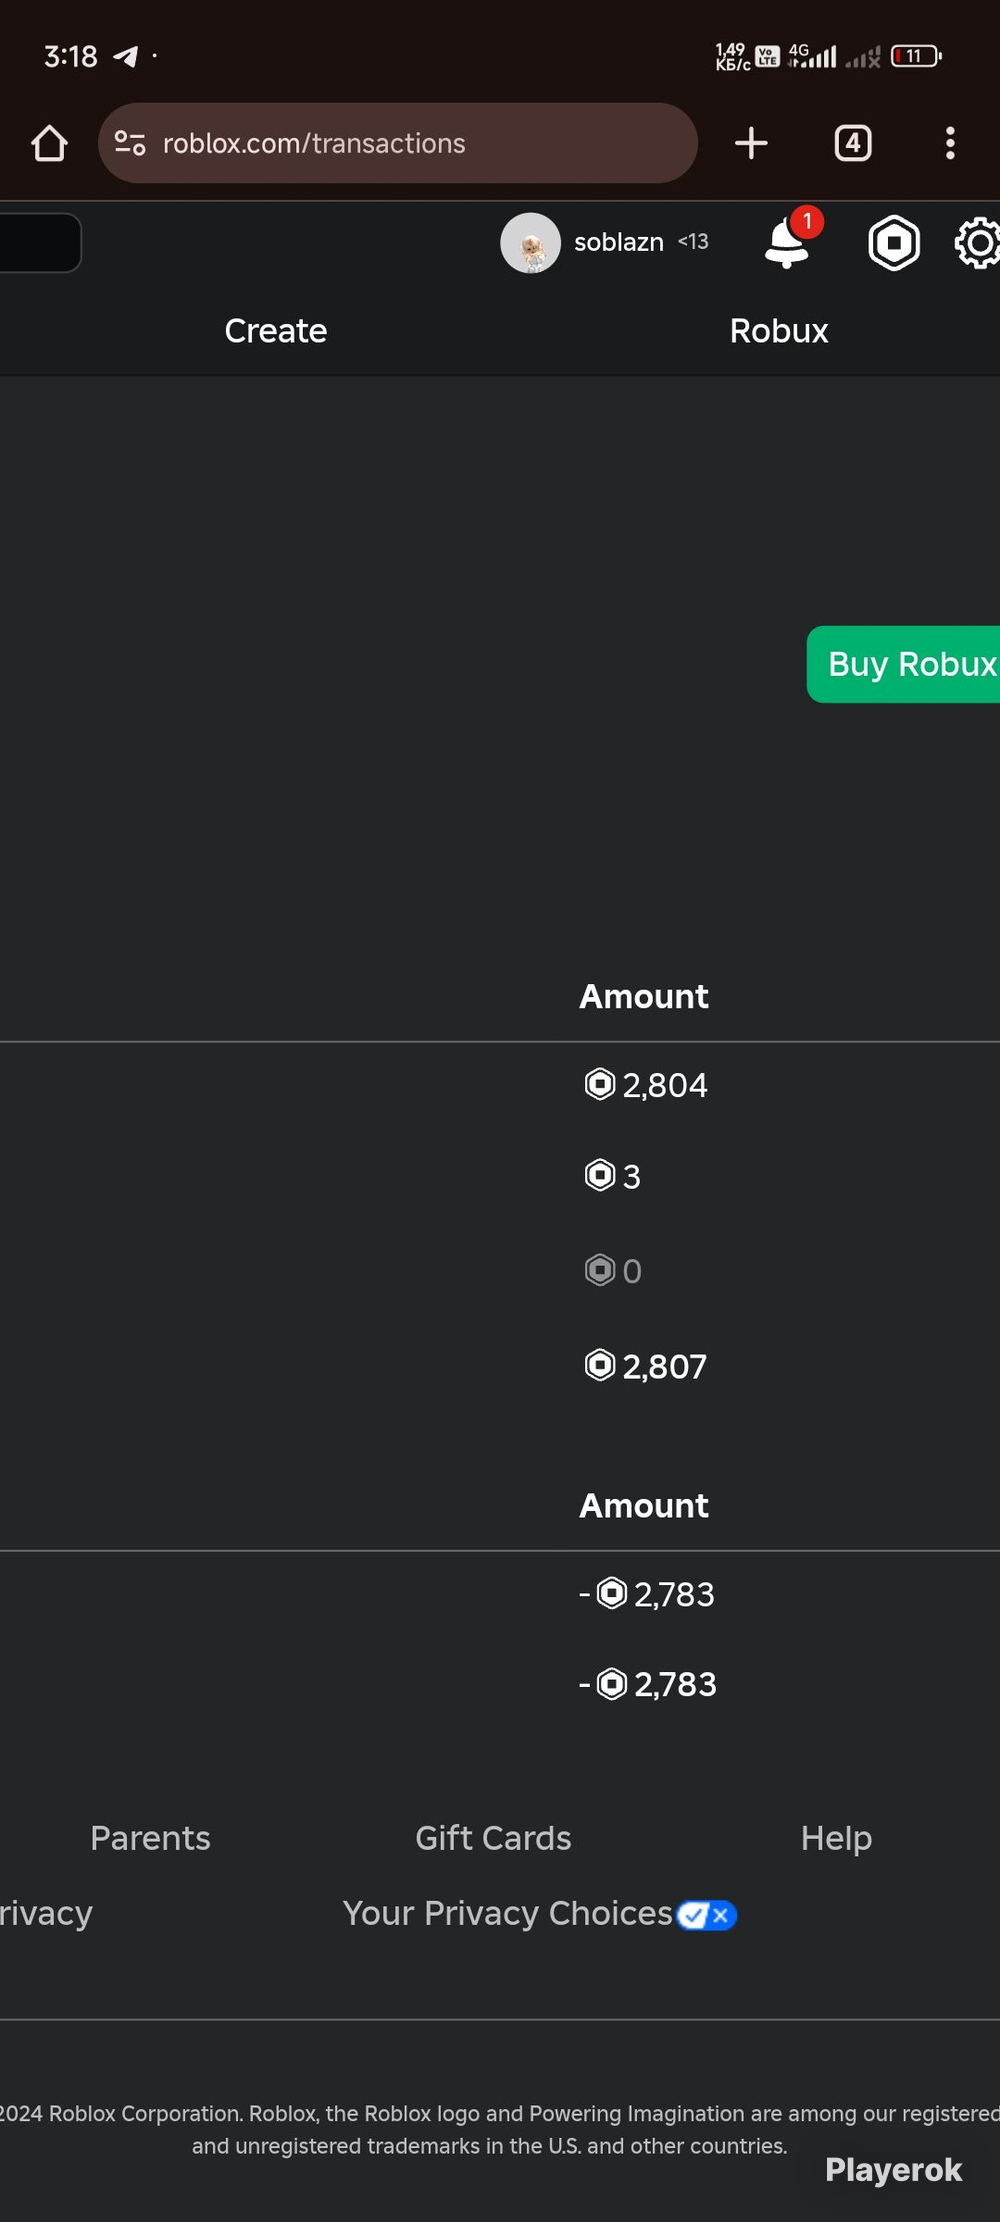Click the soblazn avatar thumbnail
This screenshot has width=1000, height=2222.
(530, 242)
